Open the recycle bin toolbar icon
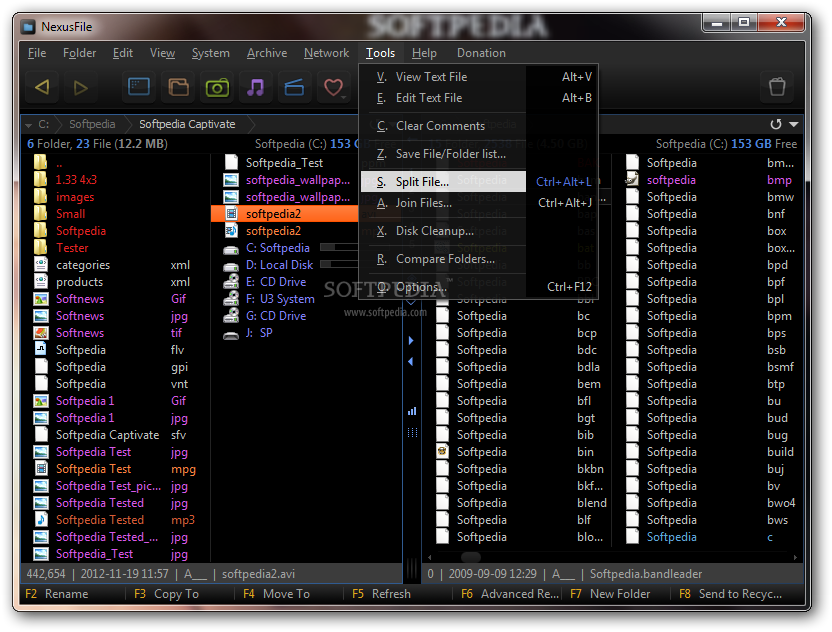832x632 pixels. [x=777, y=86]
